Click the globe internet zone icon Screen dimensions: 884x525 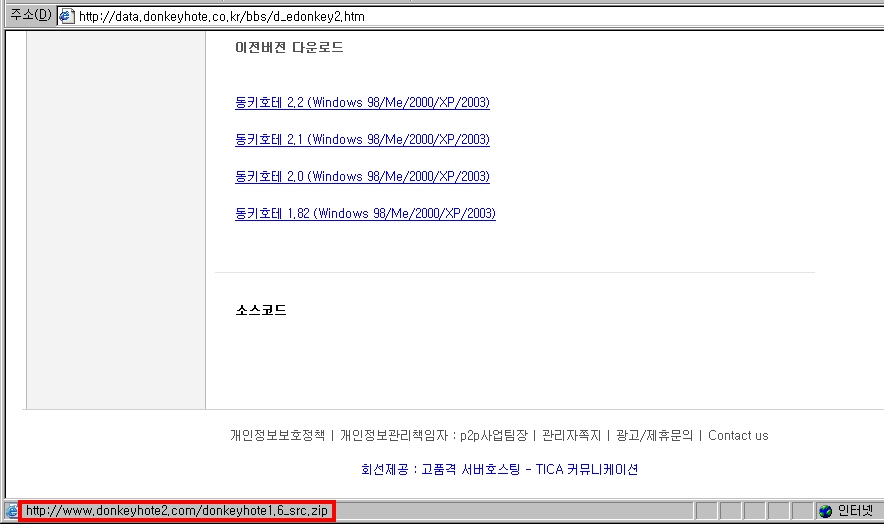point(825,511)
